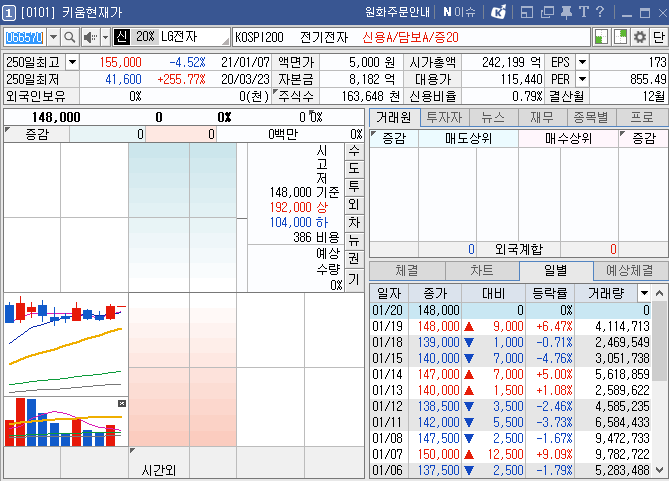Open help with the question mark icon

(x=599, y=12)
